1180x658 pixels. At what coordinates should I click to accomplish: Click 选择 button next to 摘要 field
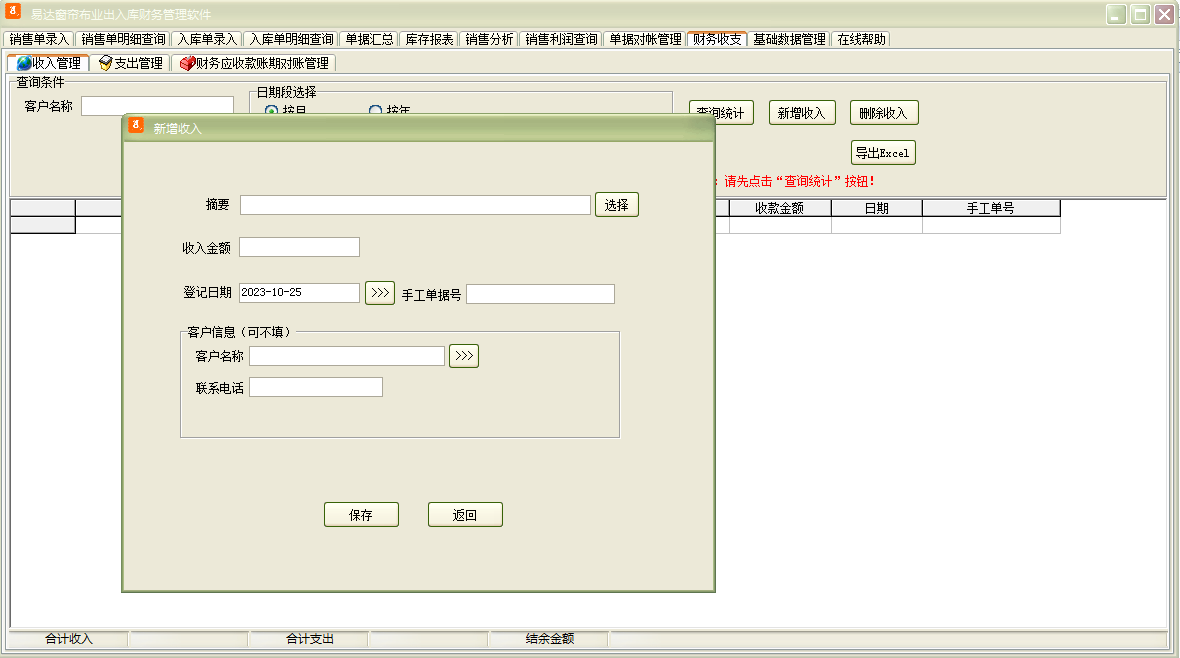[617, 205]
